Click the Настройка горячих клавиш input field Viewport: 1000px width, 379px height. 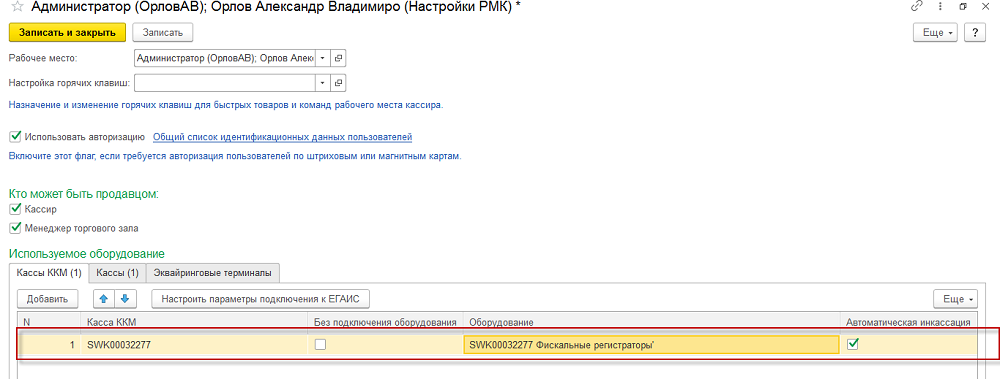[225, 83]
